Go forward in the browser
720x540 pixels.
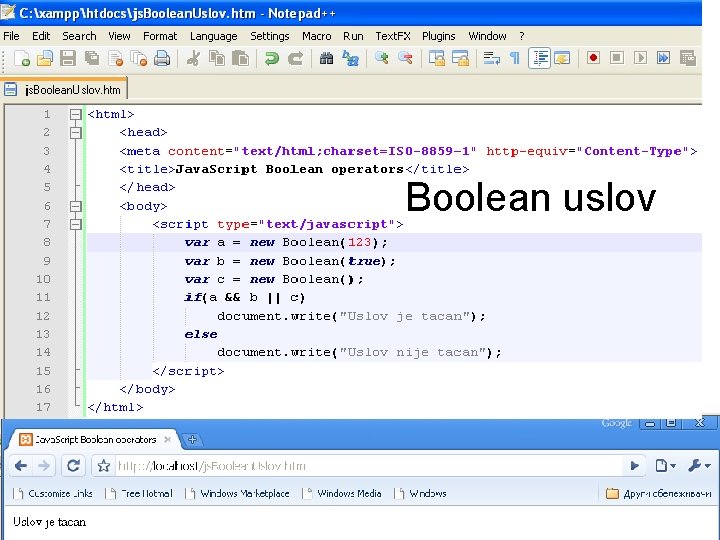pos(45,466)
